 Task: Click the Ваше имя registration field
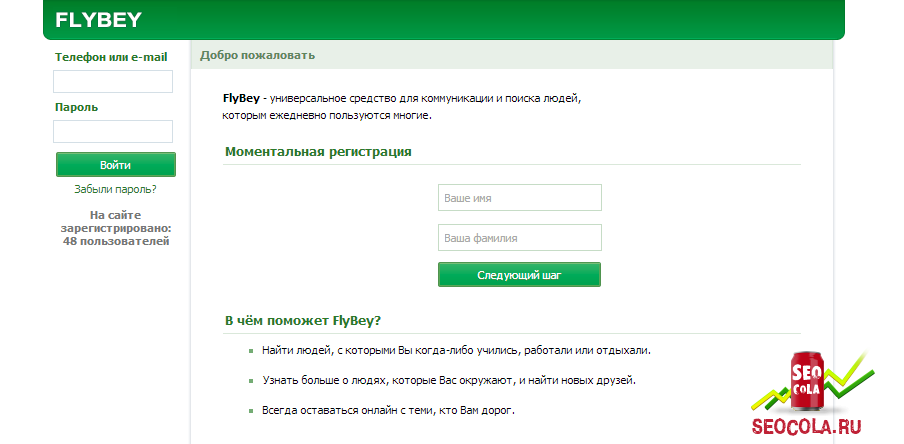519,198
